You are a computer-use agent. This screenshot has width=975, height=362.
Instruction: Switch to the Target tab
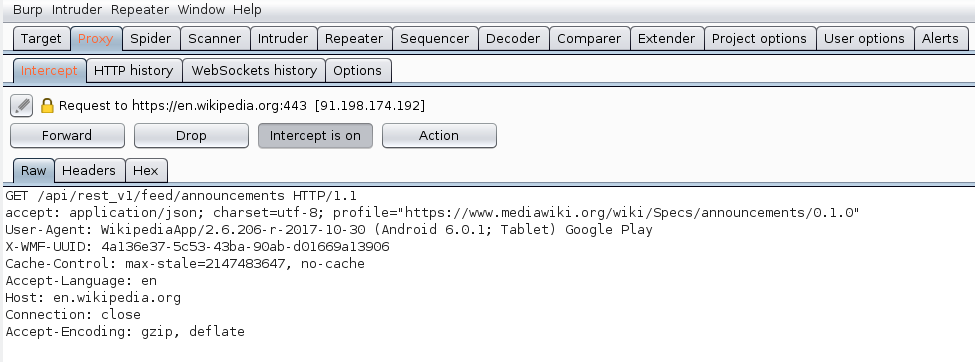point(41,39)
